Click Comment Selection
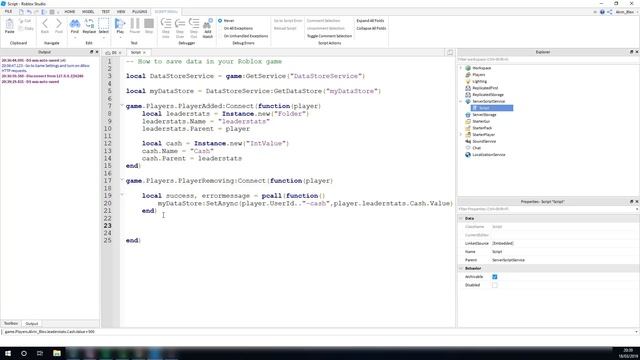The height and width of the screenshot is (360, 640). [x=323, y=20]
